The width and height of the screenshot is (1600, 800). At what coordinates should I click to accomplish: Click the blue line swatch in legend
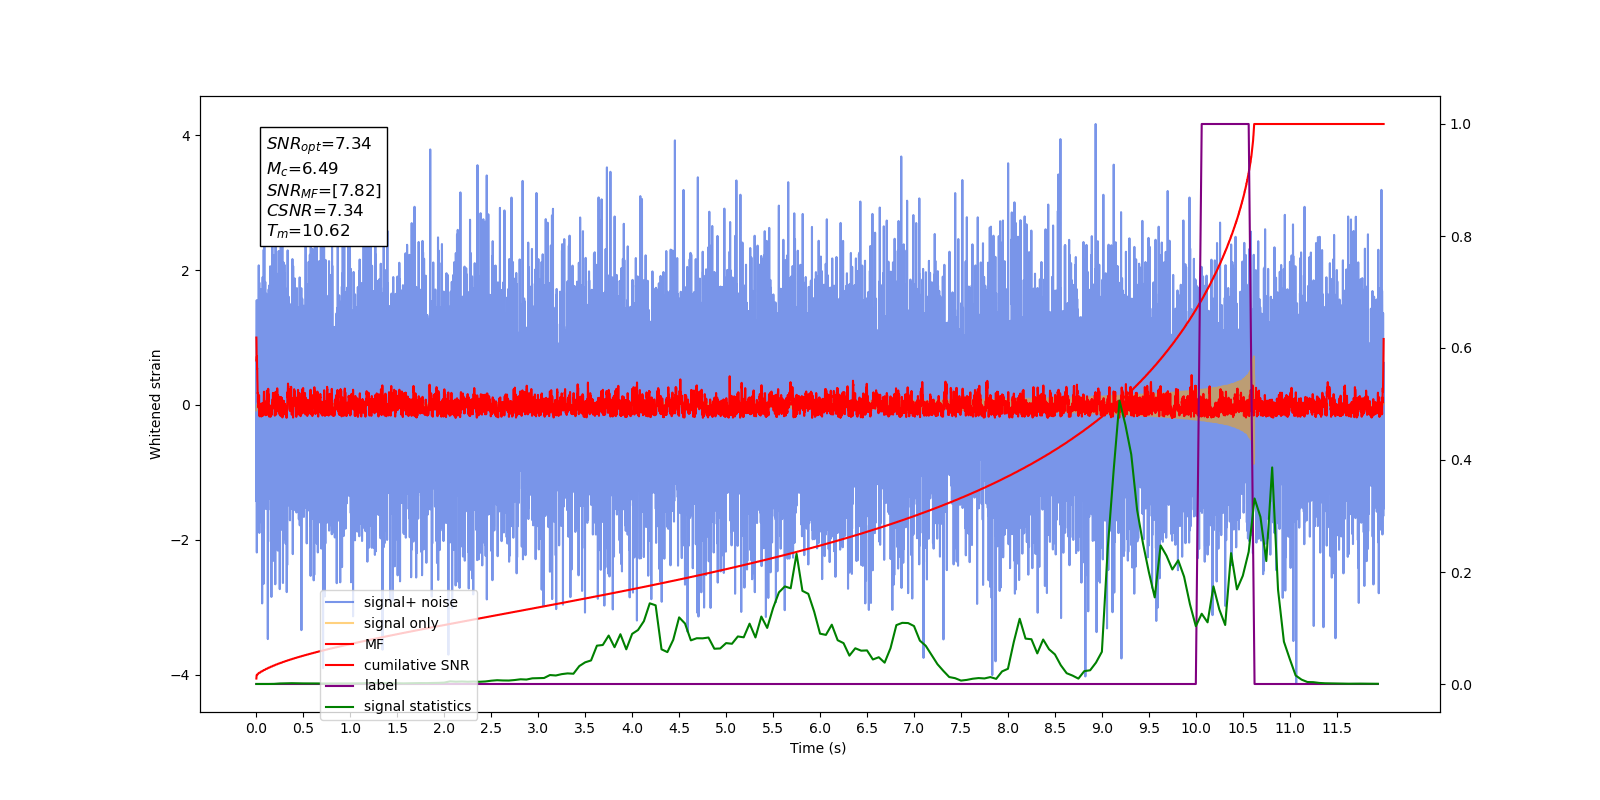(340, 602)
